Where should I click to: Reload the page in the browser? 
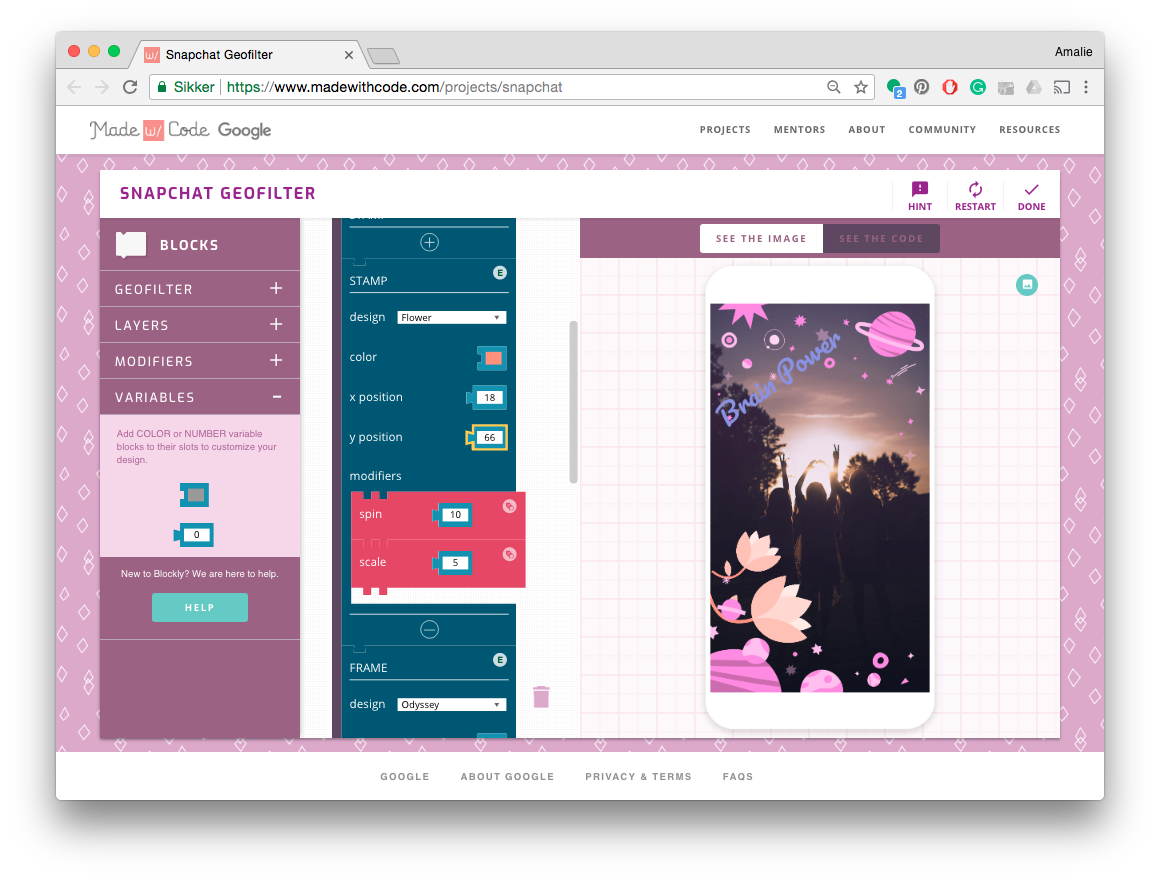point(130,87)
